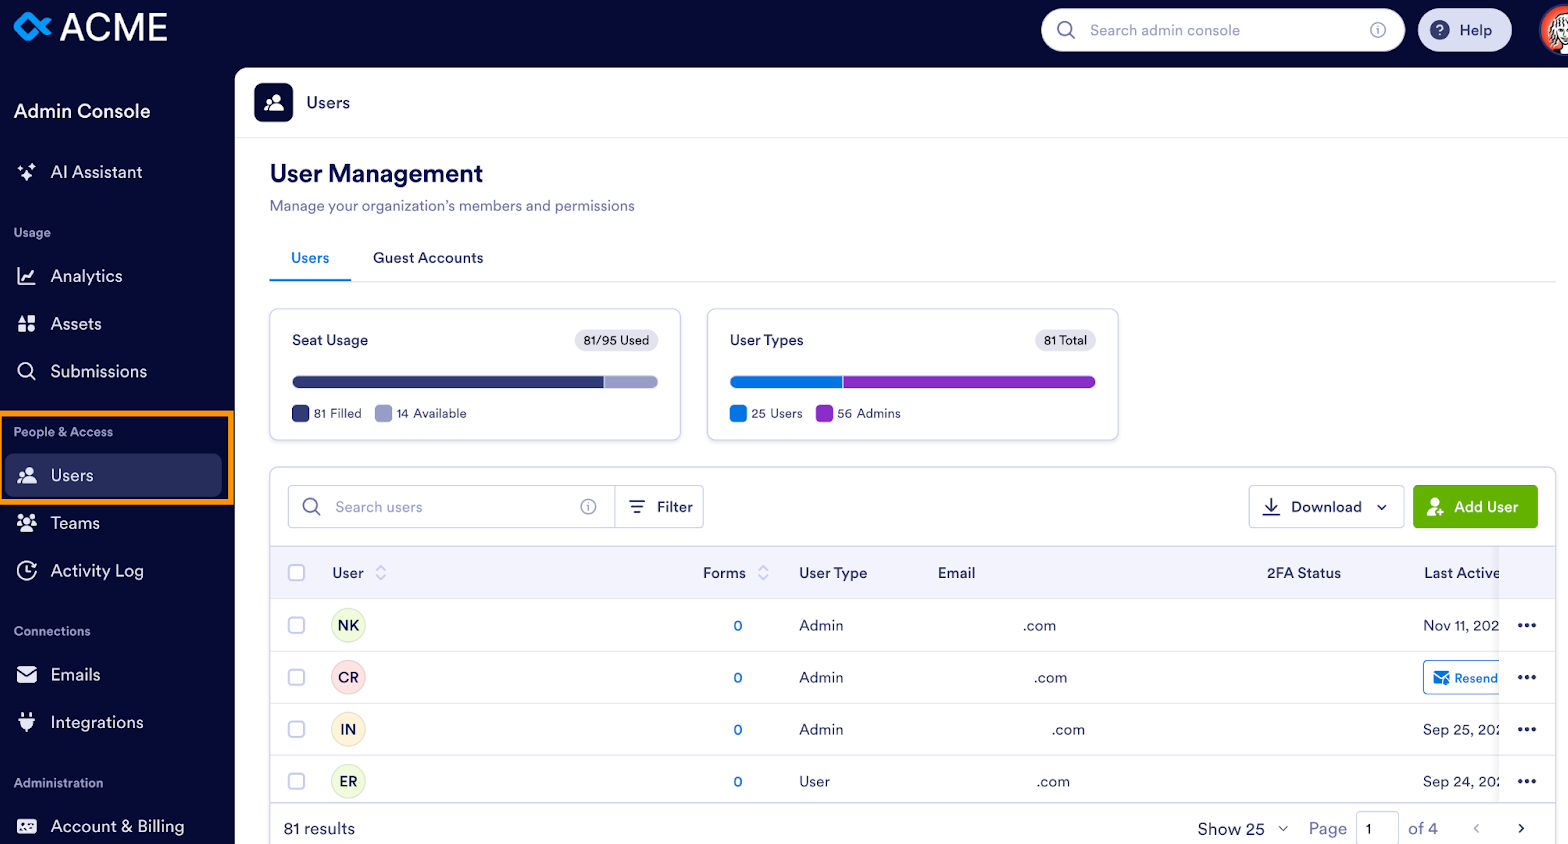Click the Analytics chart icon in sidebar
This screenshot has height=844, width=1568.
pos(27,276)
